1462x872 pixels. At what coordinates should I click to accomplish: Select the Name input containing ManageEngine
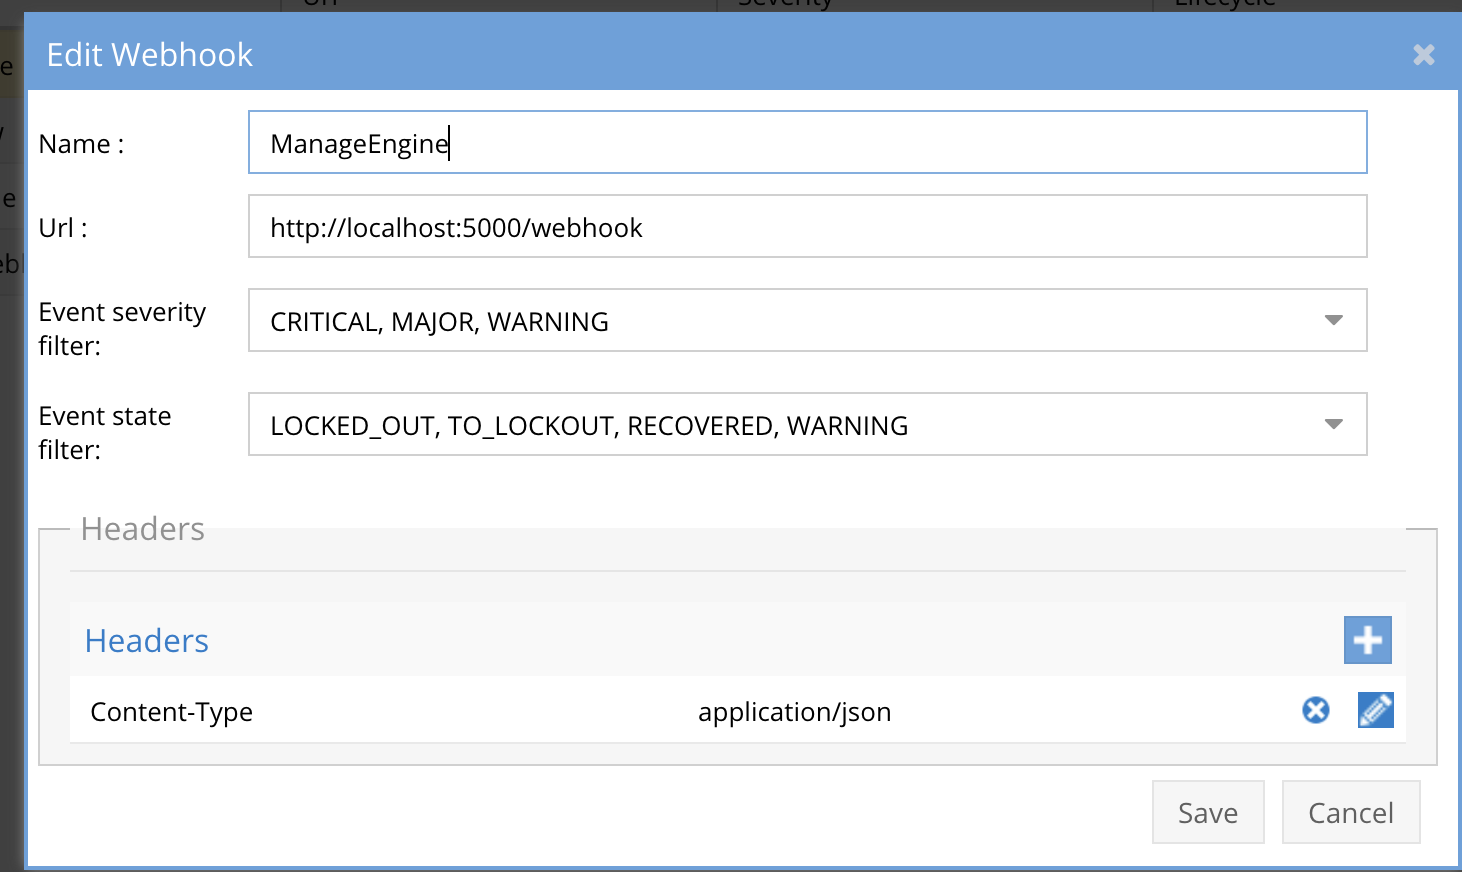pos(808,142)
